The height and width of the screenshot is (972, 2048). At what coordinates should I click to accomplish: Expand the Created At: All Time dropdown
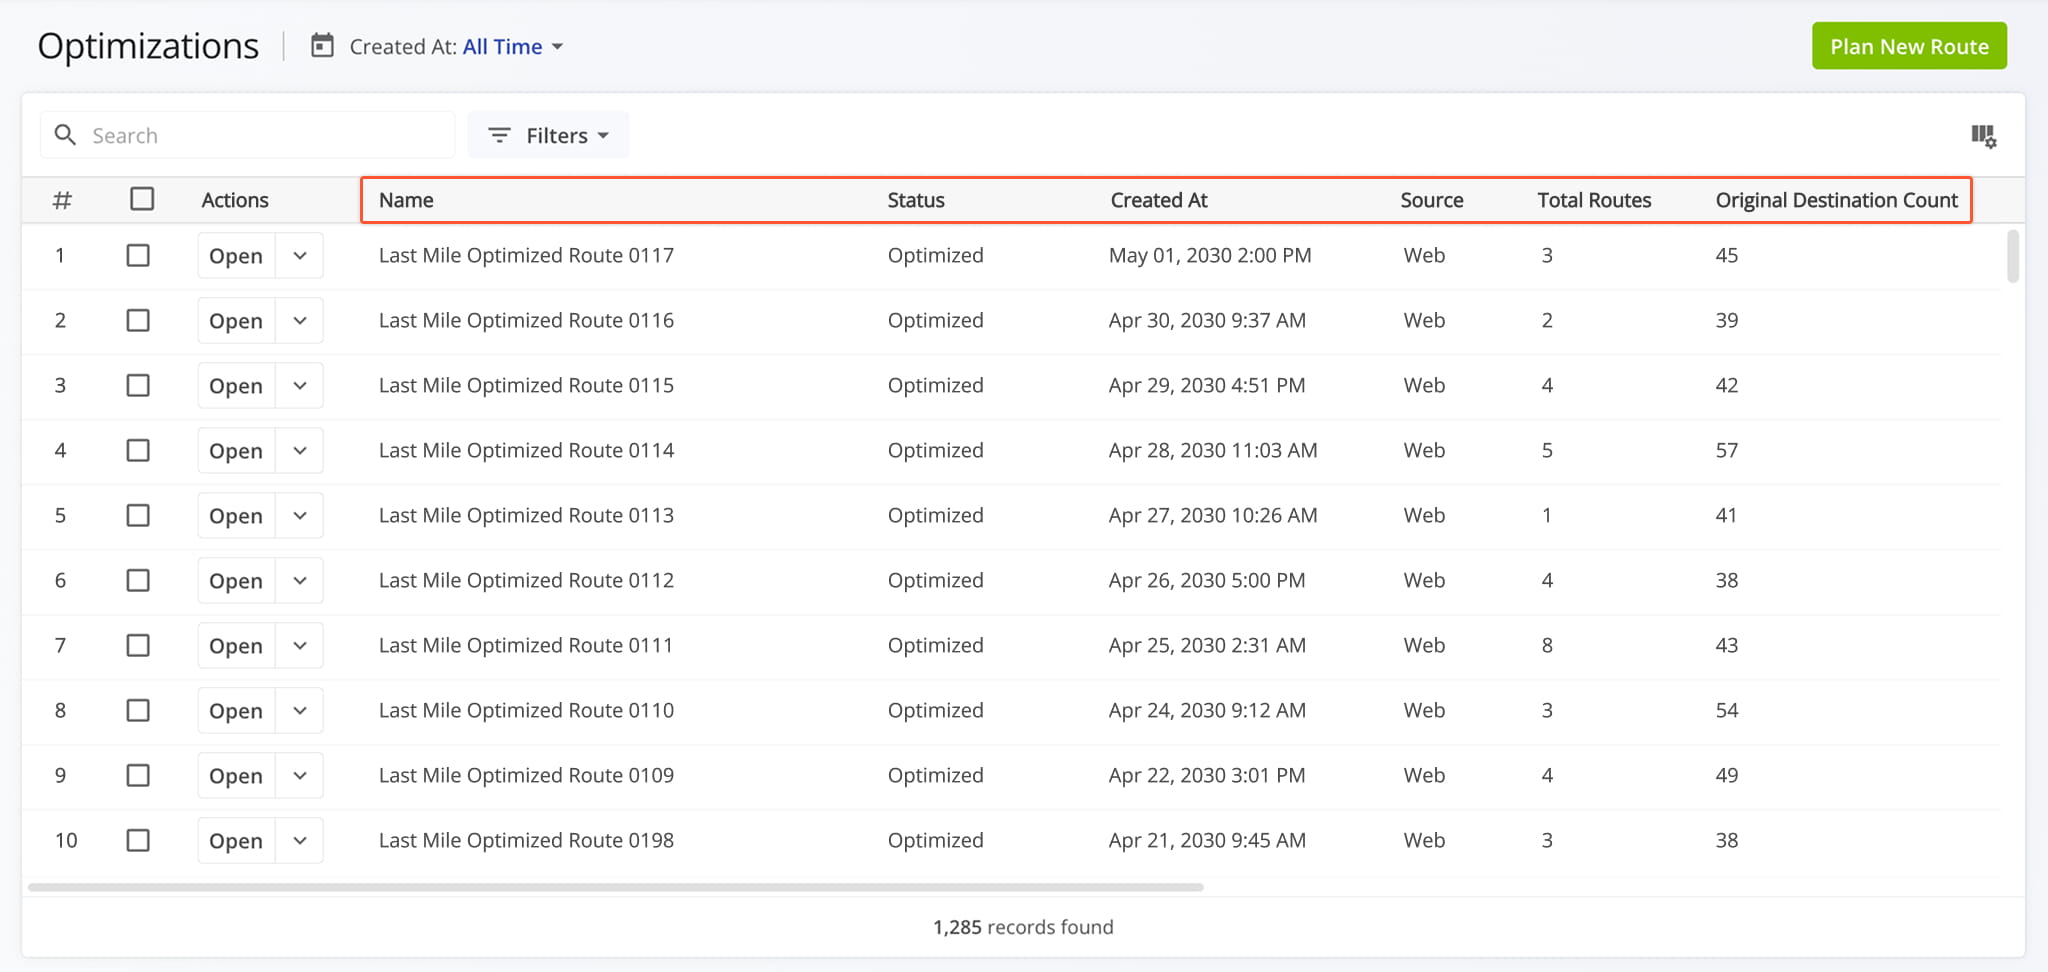[x=513, y=47]
